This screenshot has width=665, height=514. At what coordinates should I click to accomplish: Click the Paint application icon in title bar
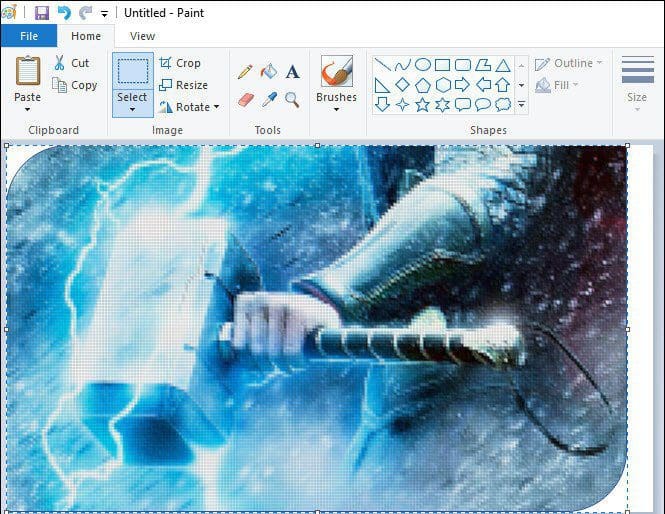[x=9, y=12]
